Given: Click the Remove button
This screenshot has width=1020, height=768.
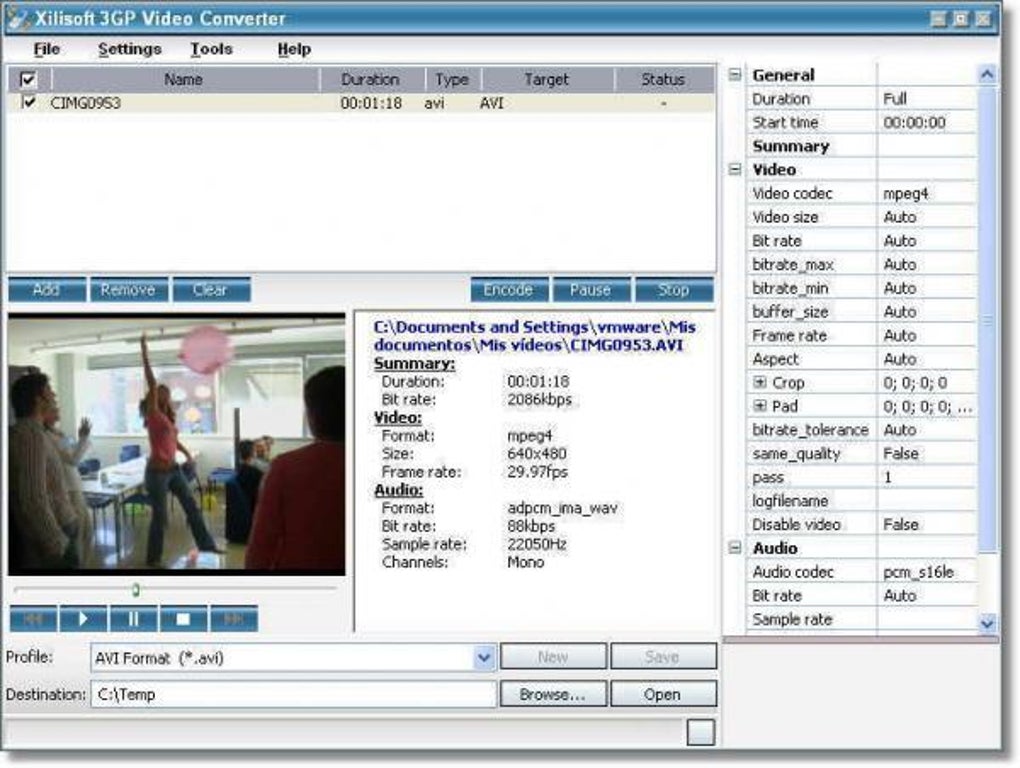Looking at the screenshot, I should tap(128, 289).
